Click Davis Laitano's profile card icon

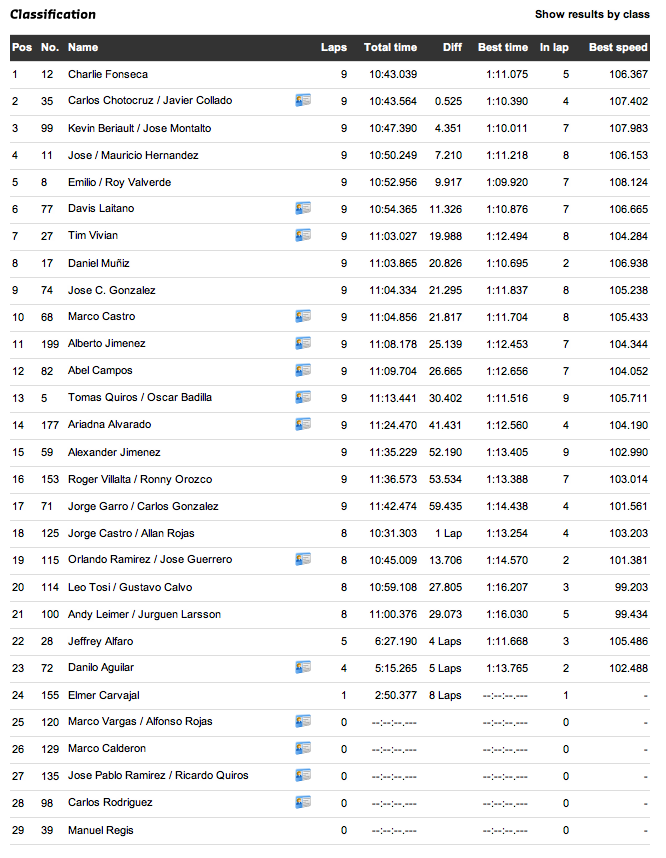pyautogui.click(x=303, y=208)
